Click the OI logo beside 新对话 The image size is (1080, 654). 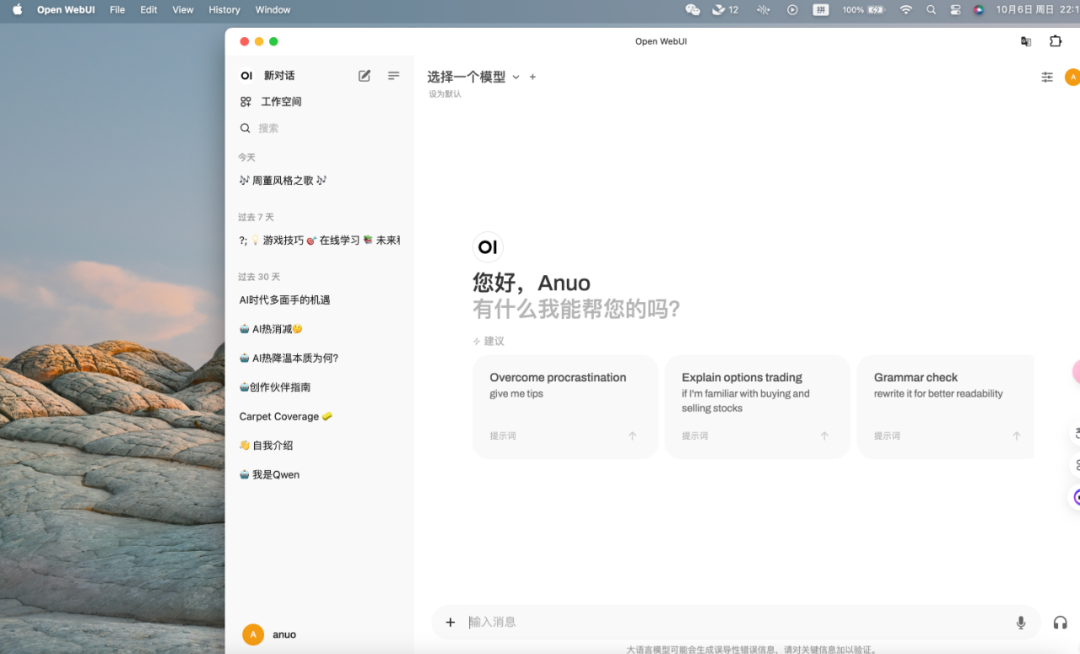[x=247, y=76]
